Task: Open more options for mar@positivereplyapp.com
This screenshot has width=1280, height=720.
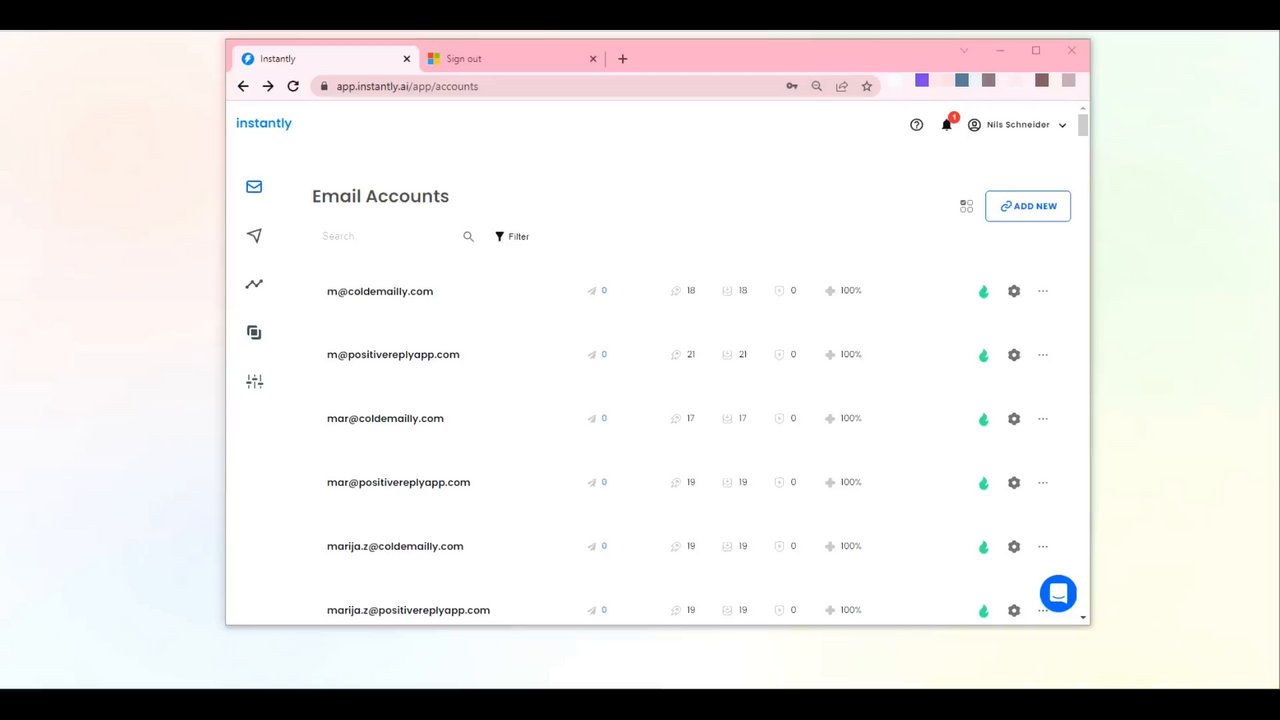Action: click(1043, 483)
